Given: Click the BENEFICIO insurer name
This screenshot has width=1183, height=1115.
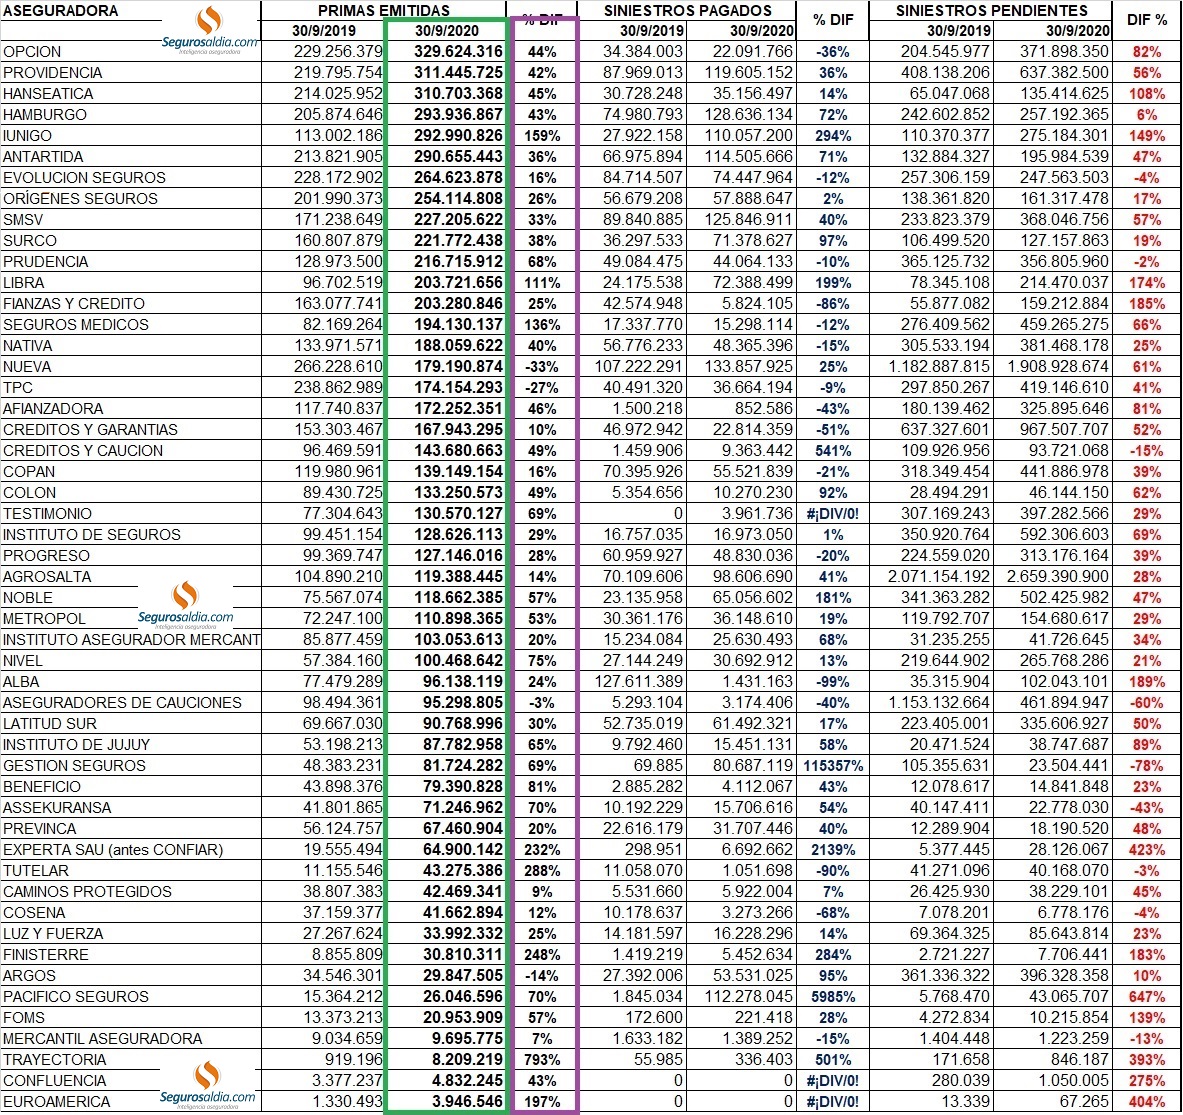Looking at the screenshot, I should pyautogui.click(x=42, y=787).
